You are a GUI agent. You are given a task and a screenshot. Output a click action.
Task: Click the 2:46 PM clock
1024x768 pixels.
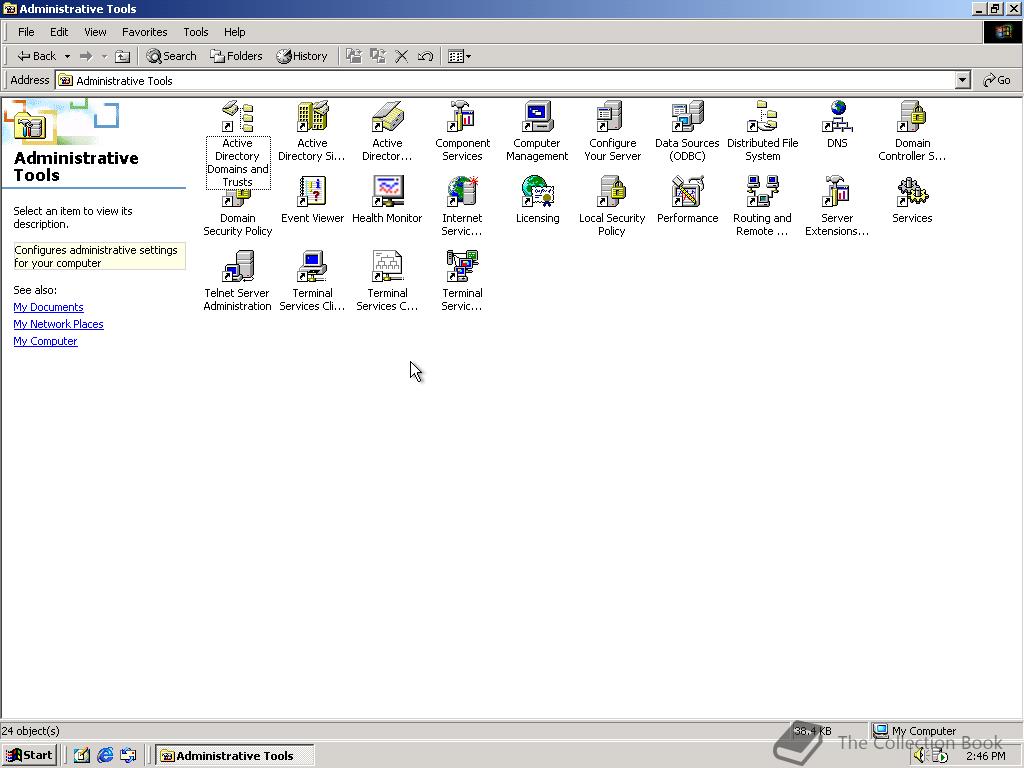pyautogui.click(x=986, y=756)
